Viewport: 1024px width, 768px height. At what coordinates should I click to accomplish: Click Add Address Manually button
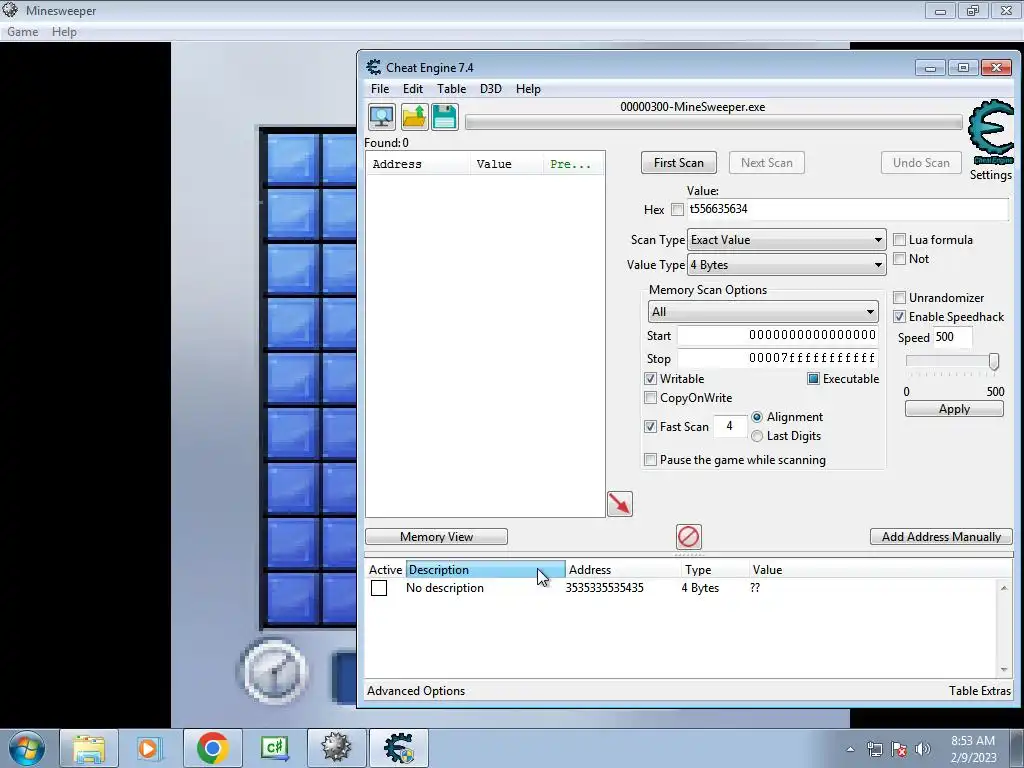(941, 537)
